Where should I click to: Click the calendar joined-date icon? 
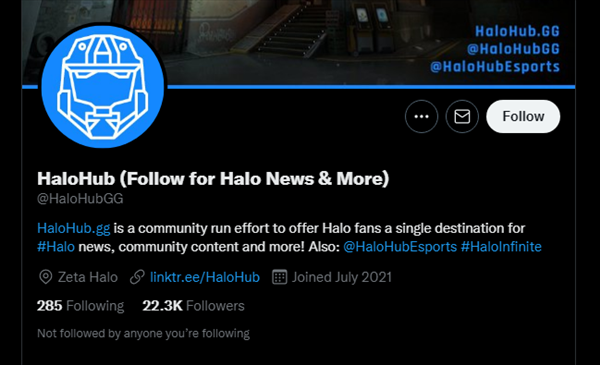(x=279, y=277)
